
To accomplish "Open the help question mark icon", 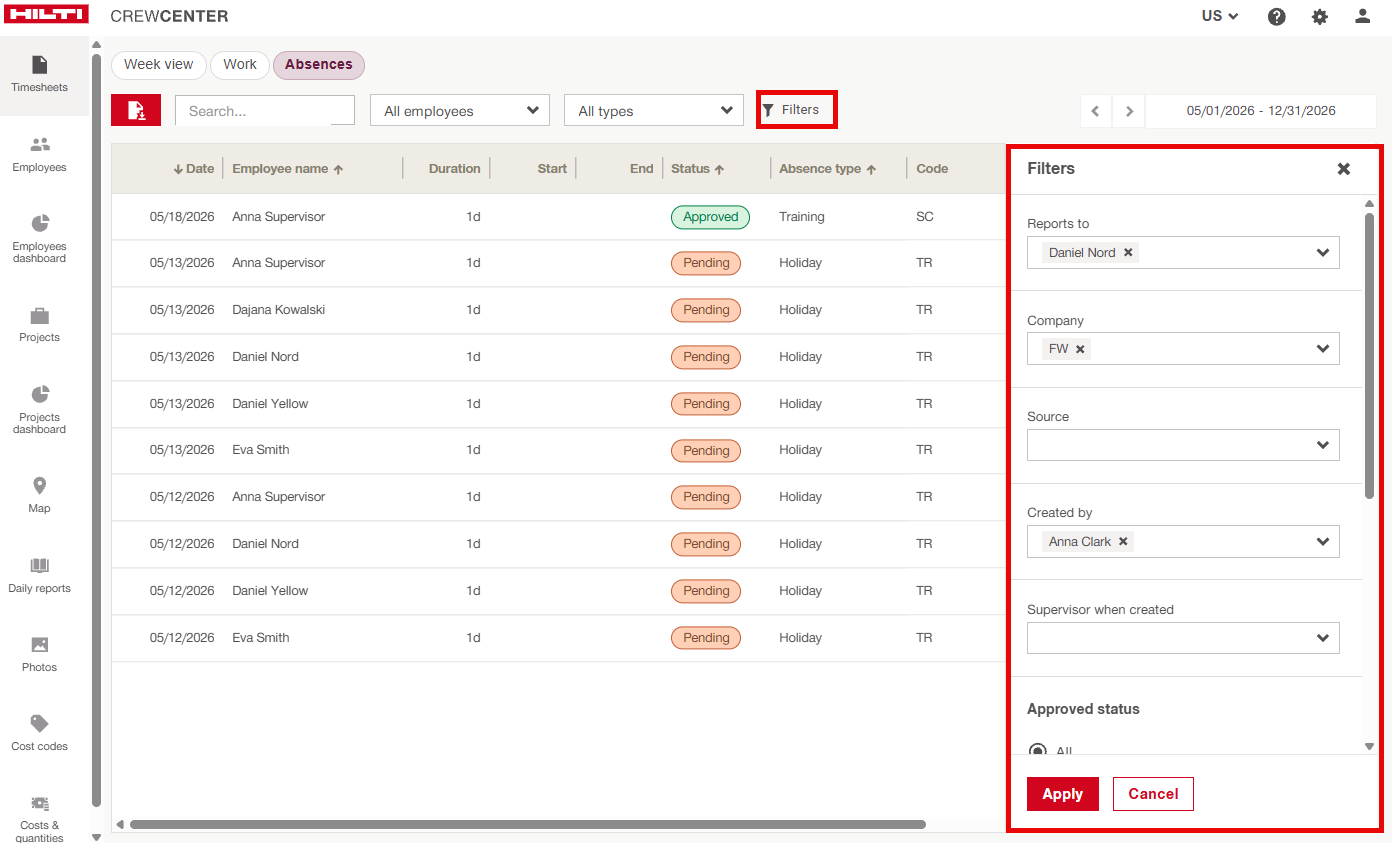I will [x=1276, y=17].
